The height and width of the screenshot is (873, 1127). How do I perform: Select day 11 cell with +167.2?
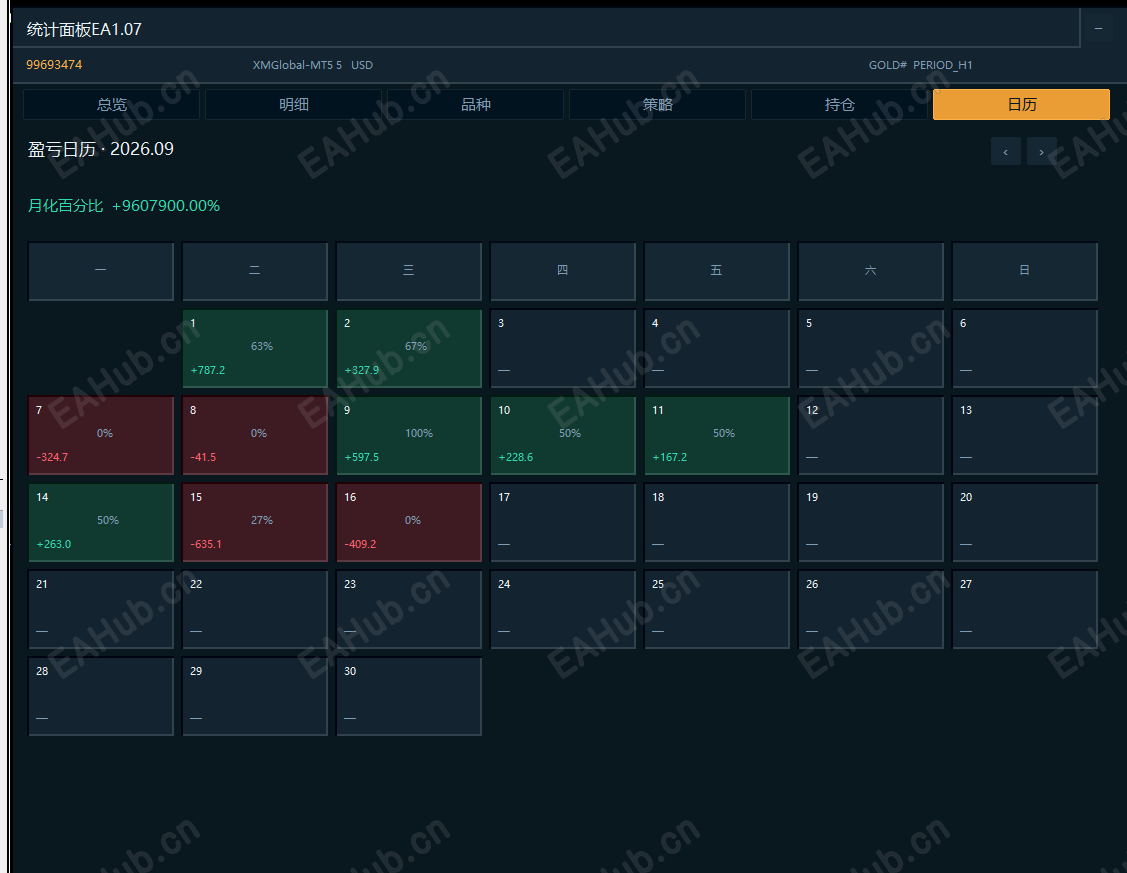[717, 435]
